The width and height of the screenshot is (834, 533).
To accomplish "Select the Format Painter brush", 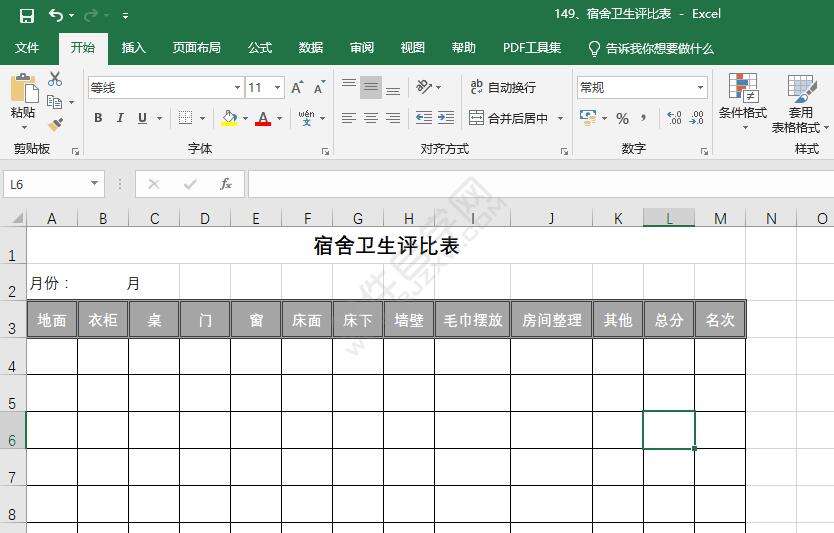I will (x=55, y=124).
